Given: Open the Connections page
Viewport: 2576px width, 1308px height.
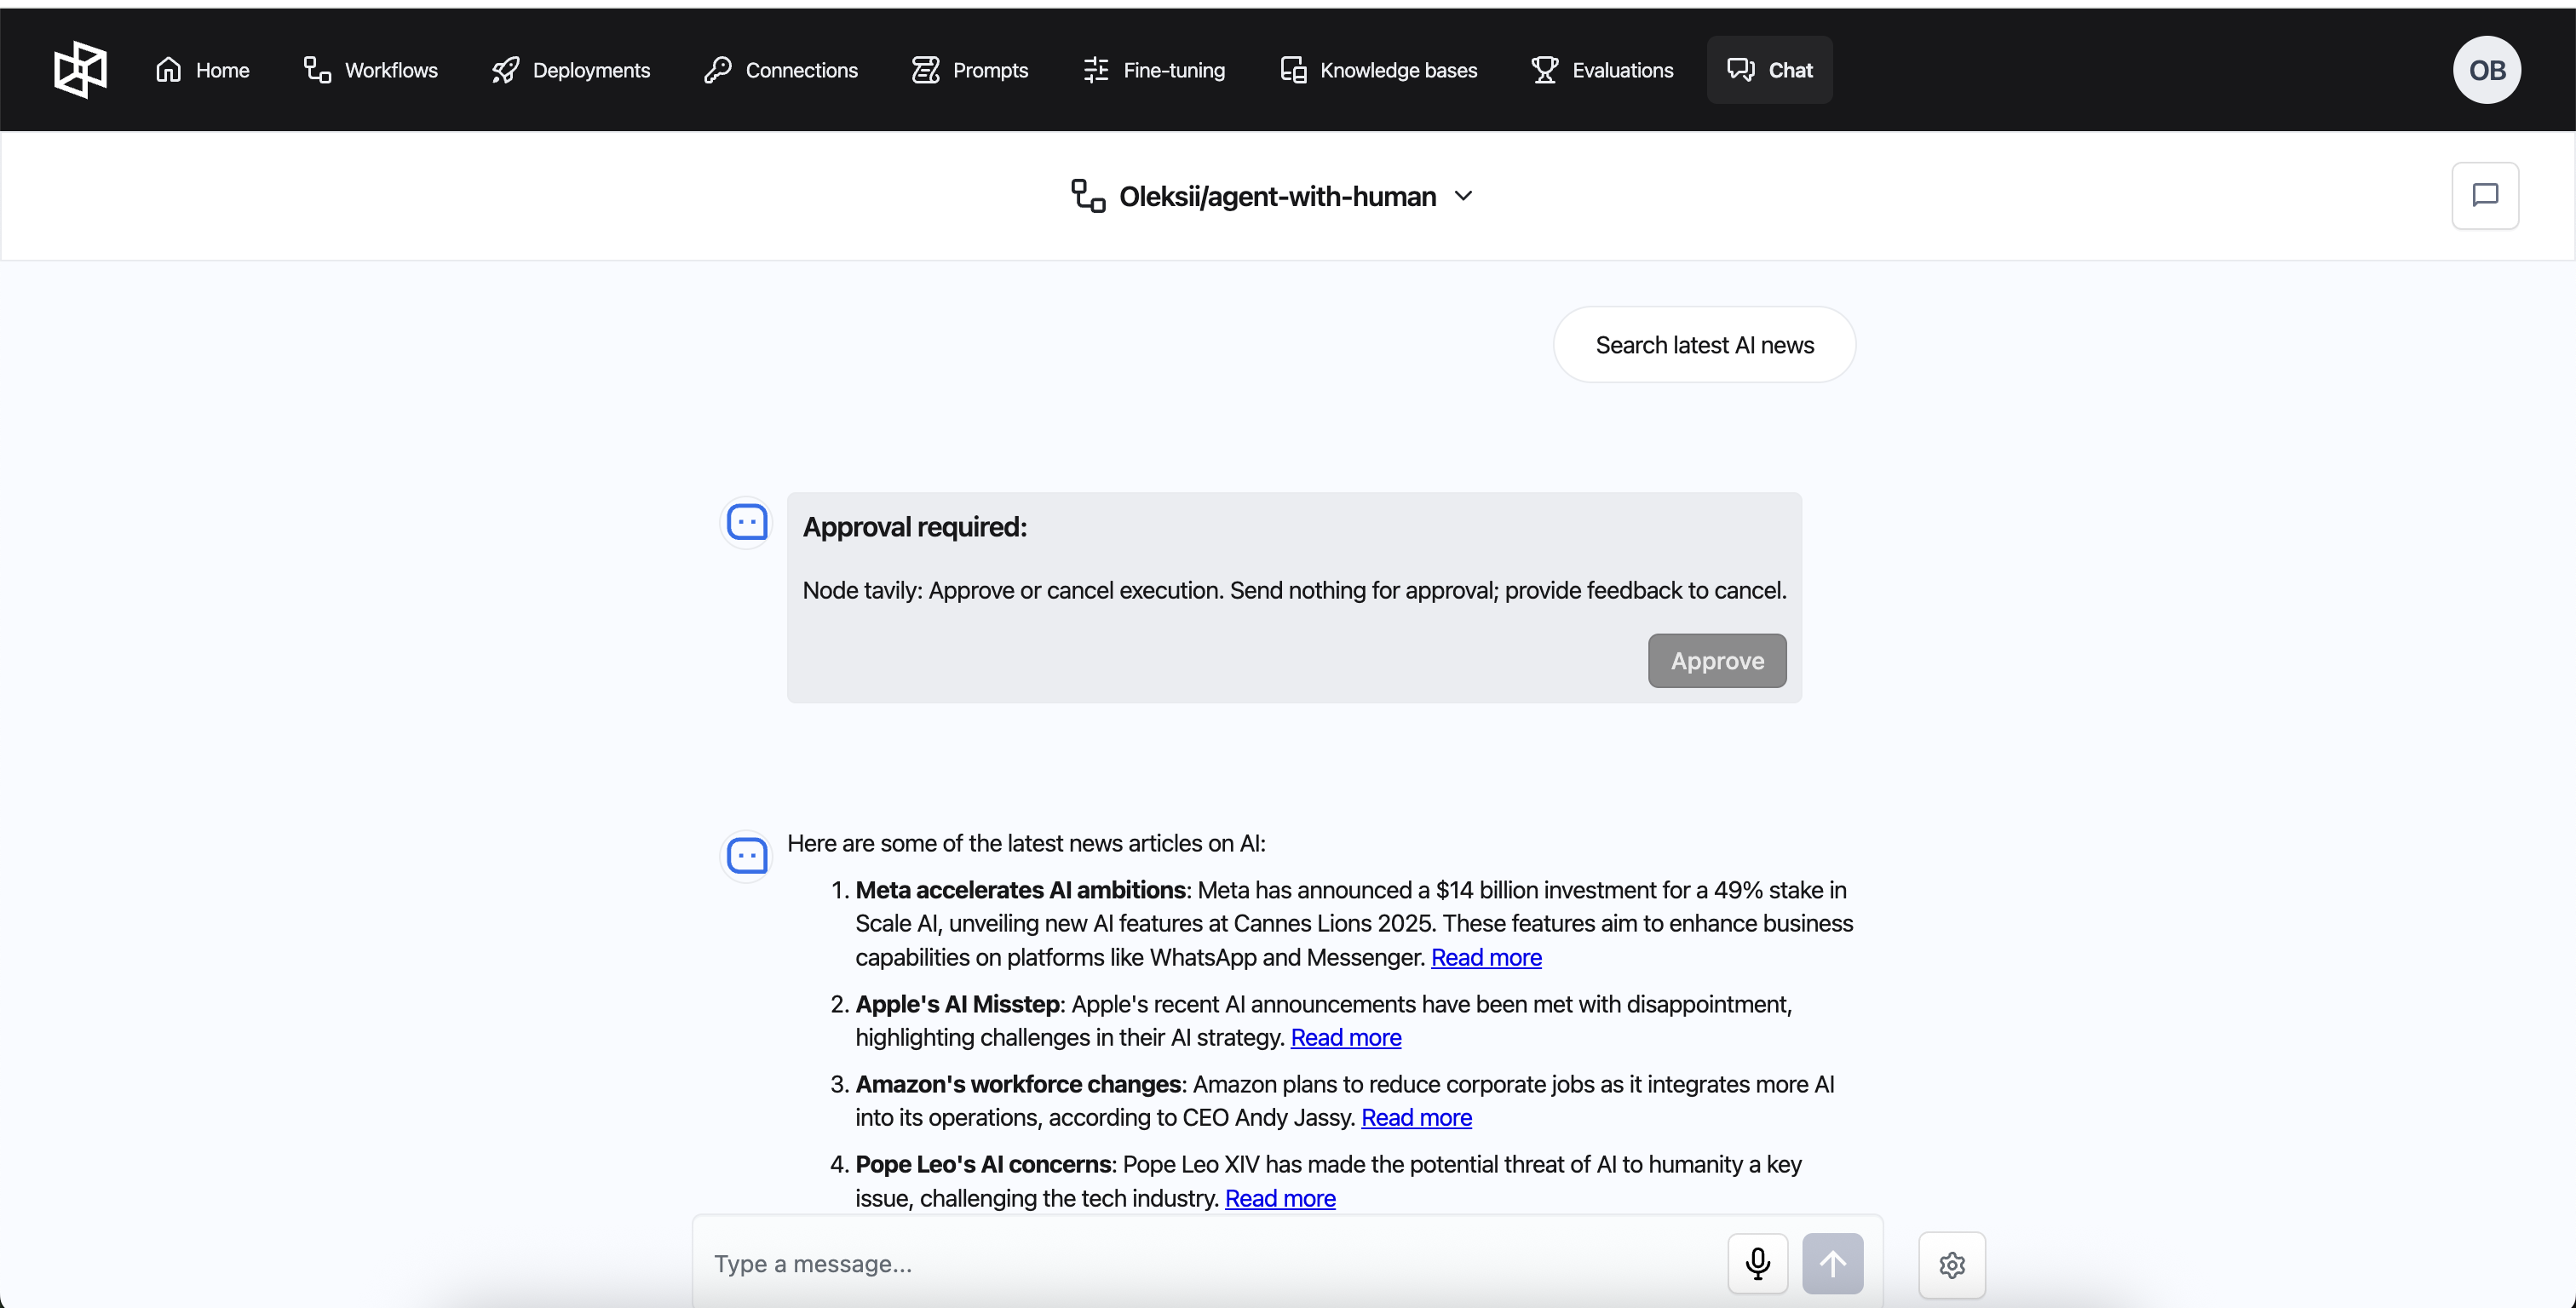Looking at the screenshot, I should coord(781,70).
